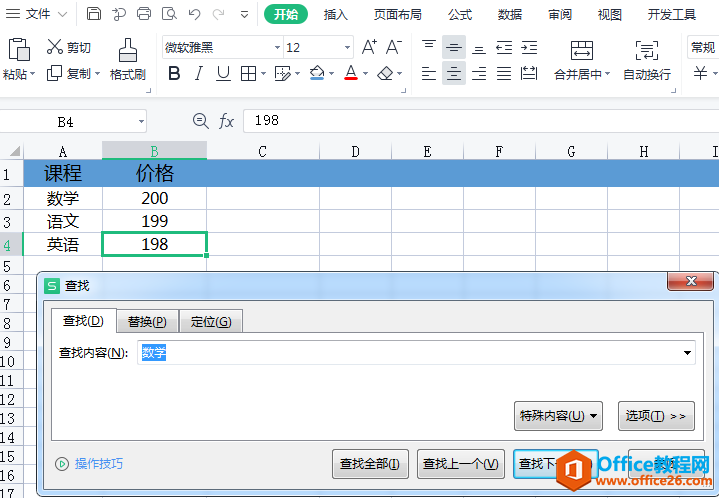
Task: Apply cell borders icon
Action: coord(249,73)
